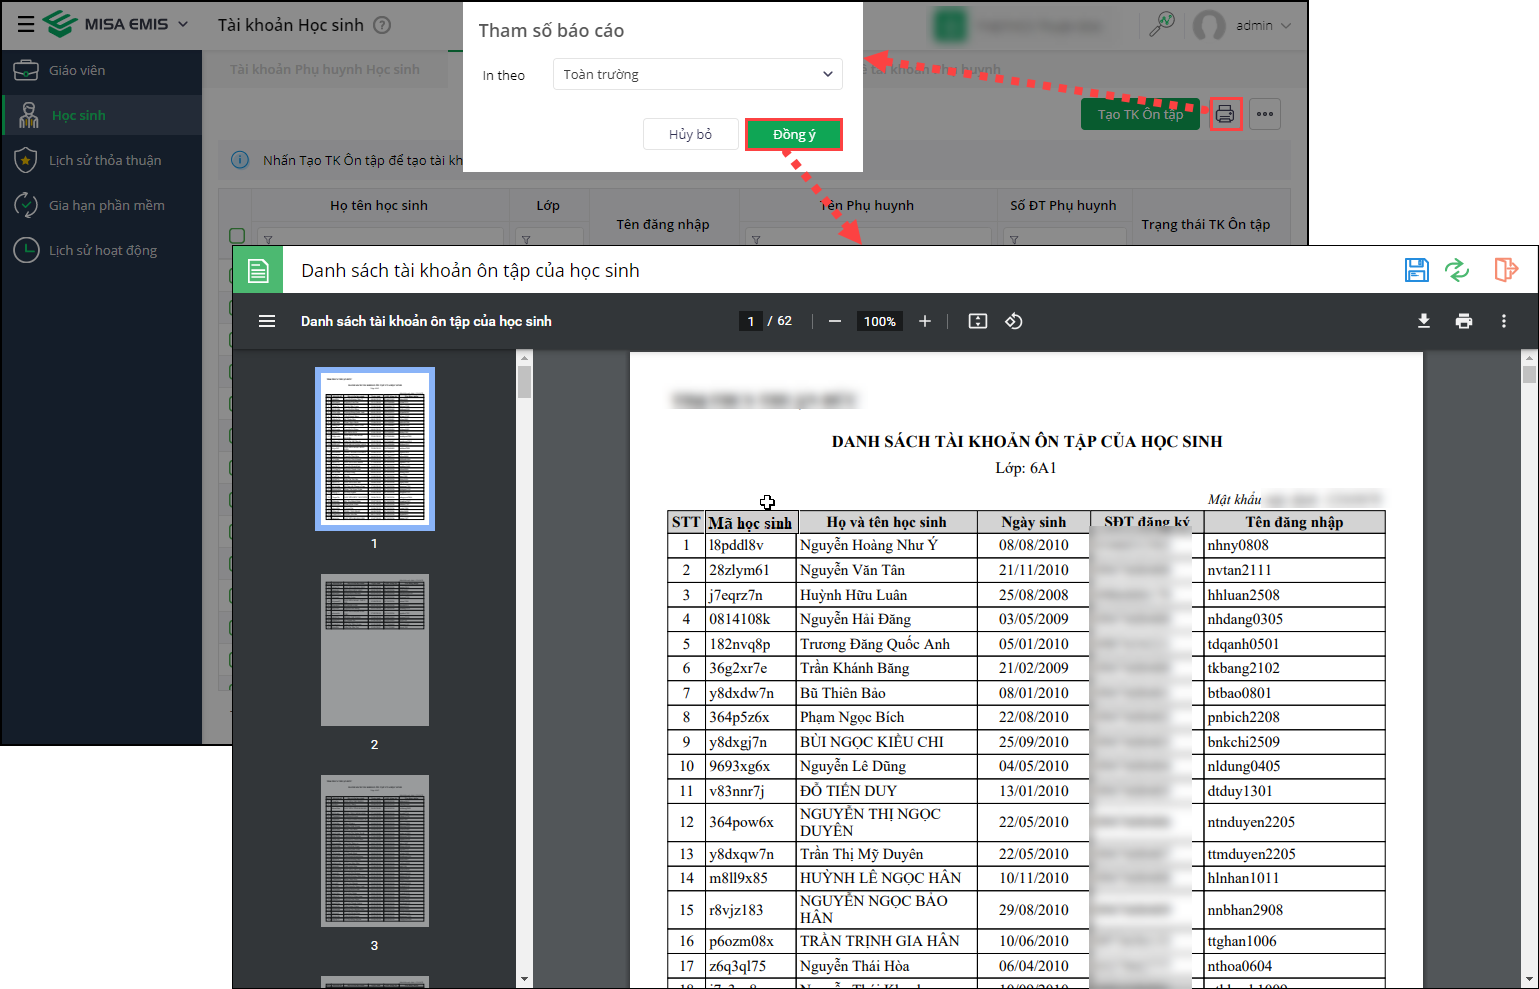Viewport: 1539px width, 989px height.
Task: Open Giáo viên in the sidebar
Action: 102,70
